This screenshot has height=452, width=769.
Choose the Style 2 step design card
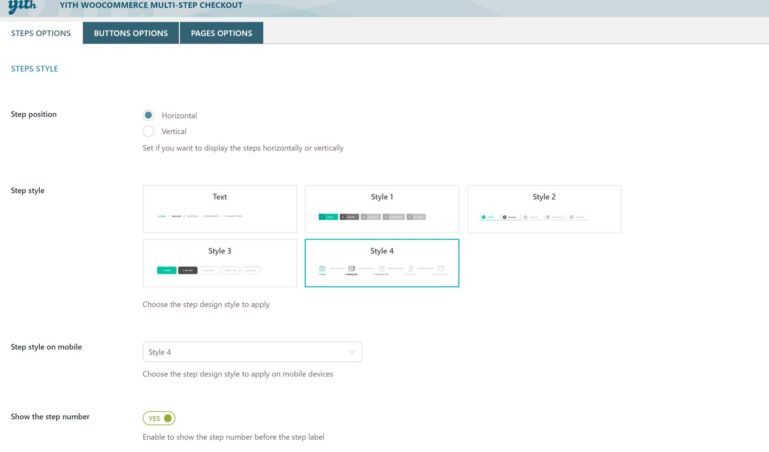544,208
